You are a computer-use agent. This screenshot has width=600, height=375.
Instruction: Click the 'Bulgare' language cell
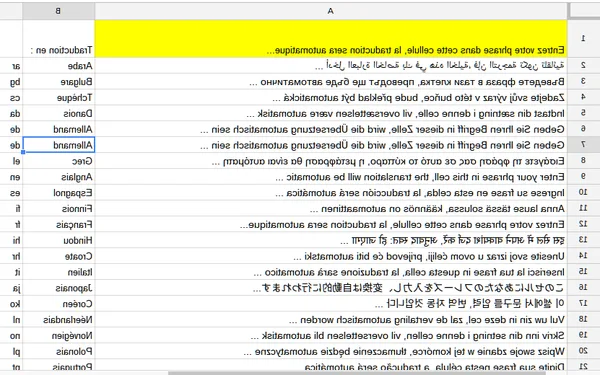[59, 82]
